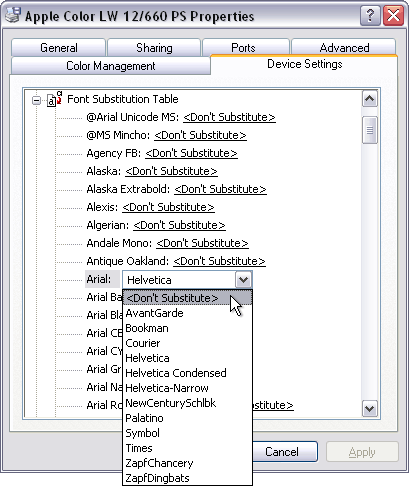
Task: Collapse the Font Substitution Table node
Action: (36, 100)
